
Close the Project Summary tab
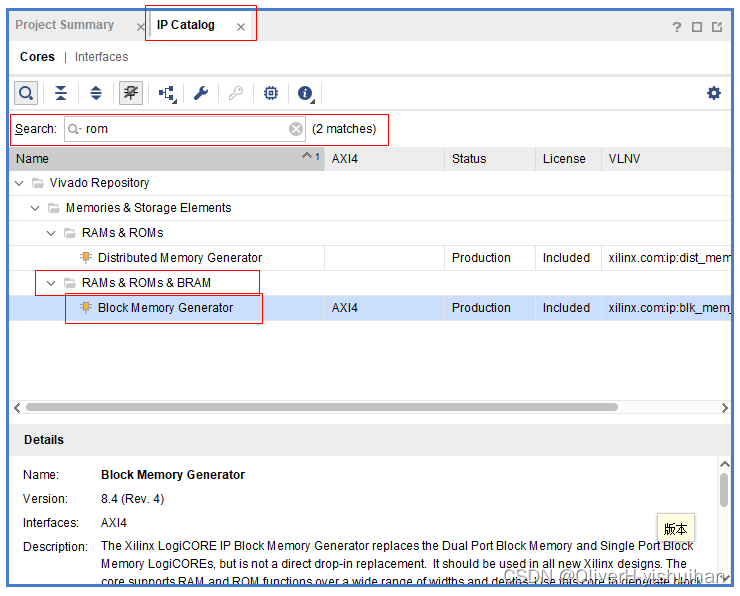140,27
